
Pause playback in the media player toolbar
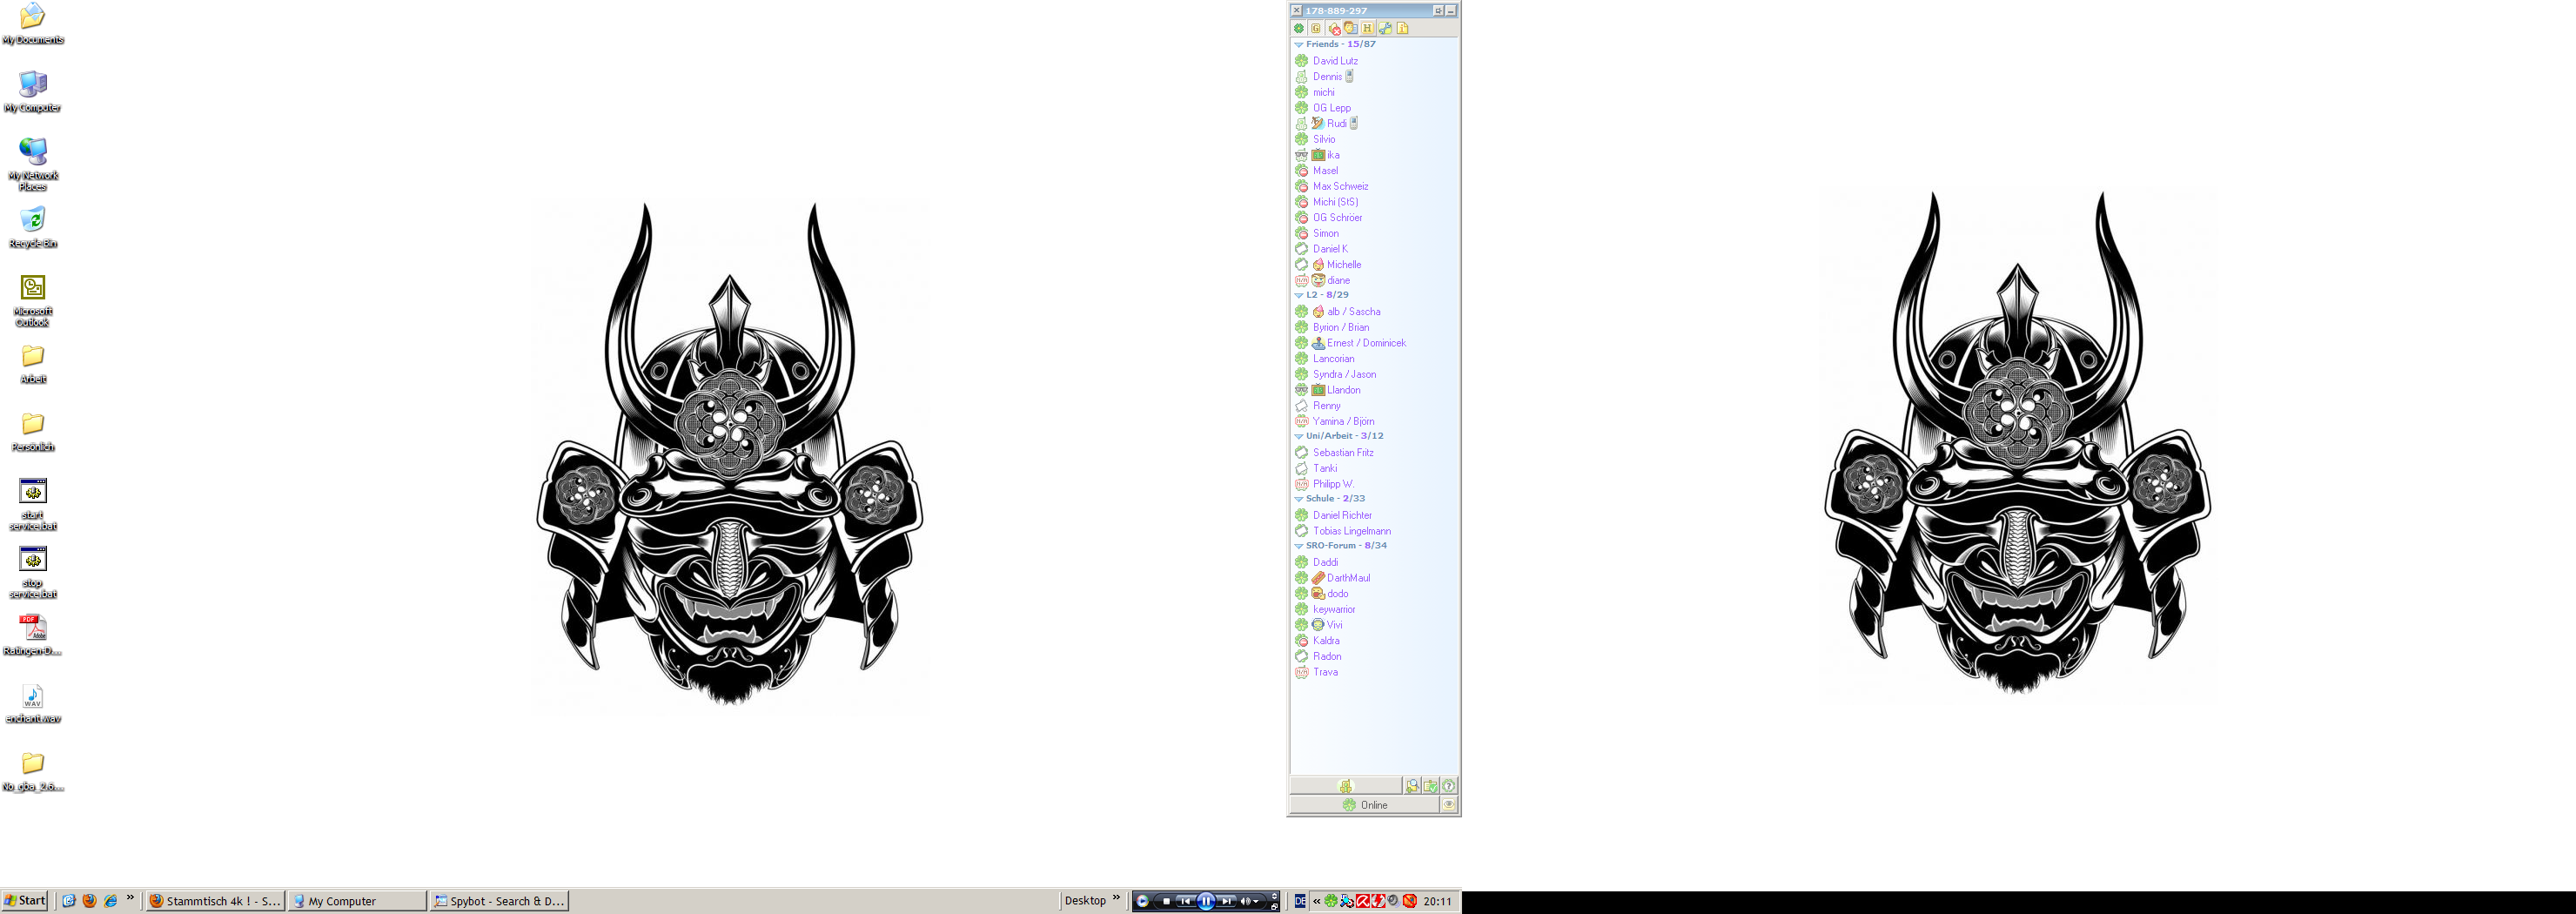[1206, 901]
